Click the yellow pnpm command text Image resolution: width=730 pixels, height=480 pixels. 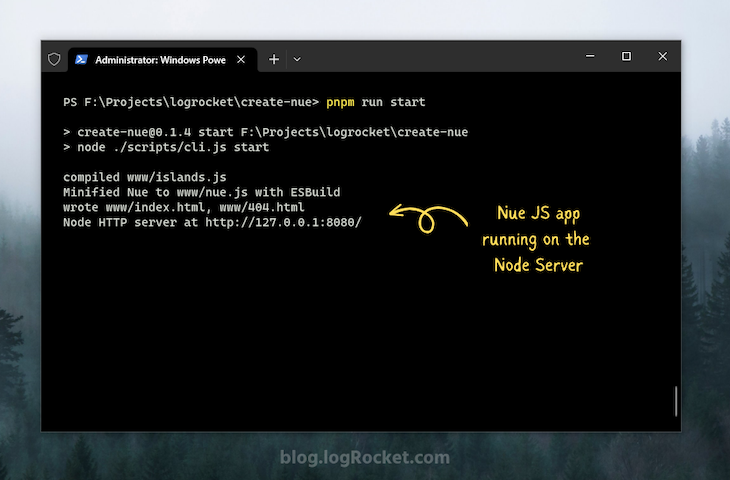click(339, 102)
